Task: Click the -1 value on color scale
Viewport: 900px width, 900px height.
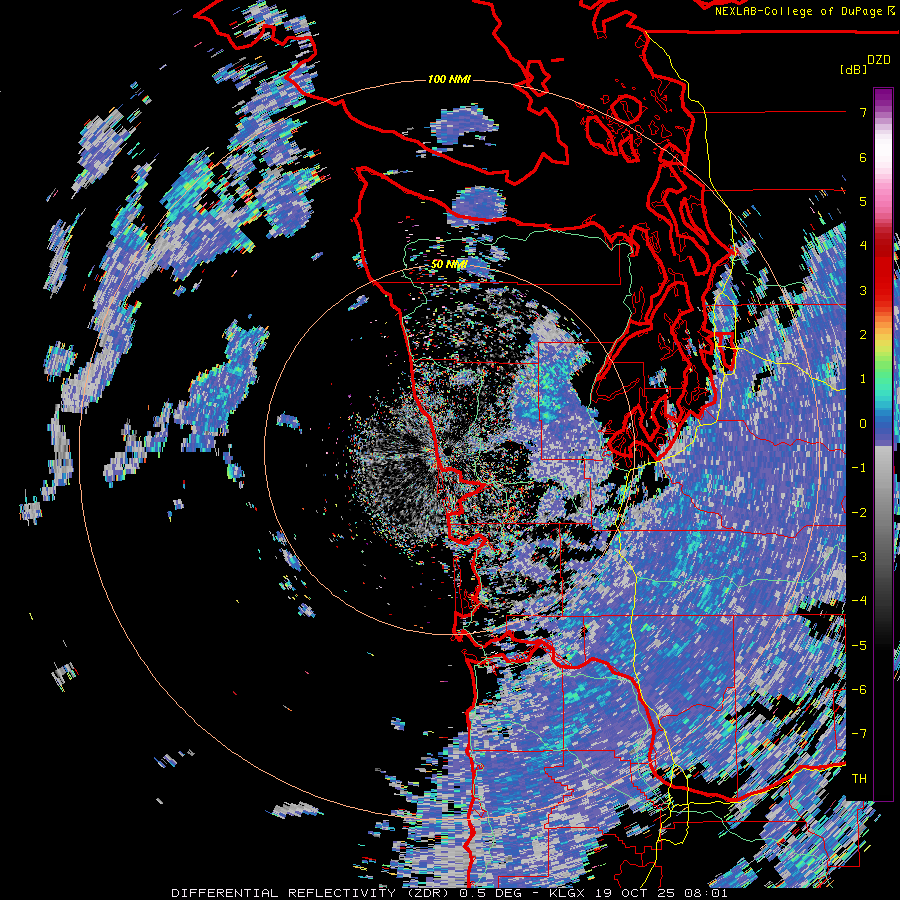Action: coord(859,468)
